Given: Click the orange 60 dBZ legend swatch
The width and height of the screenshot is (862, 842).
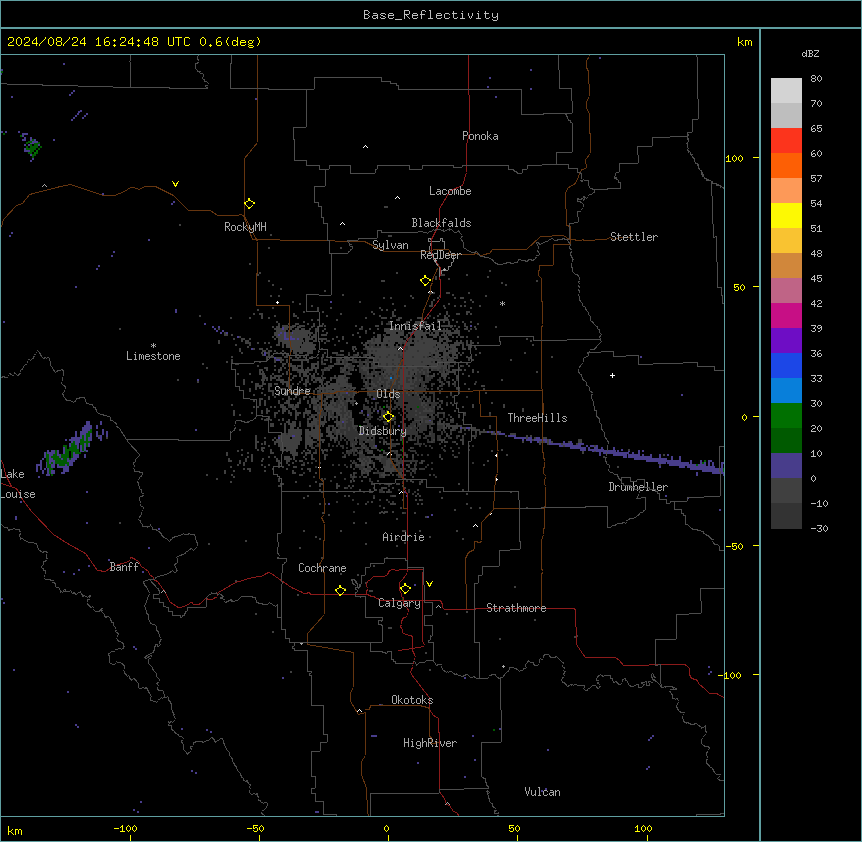Looking at the screenshot, I should (786, 165).
